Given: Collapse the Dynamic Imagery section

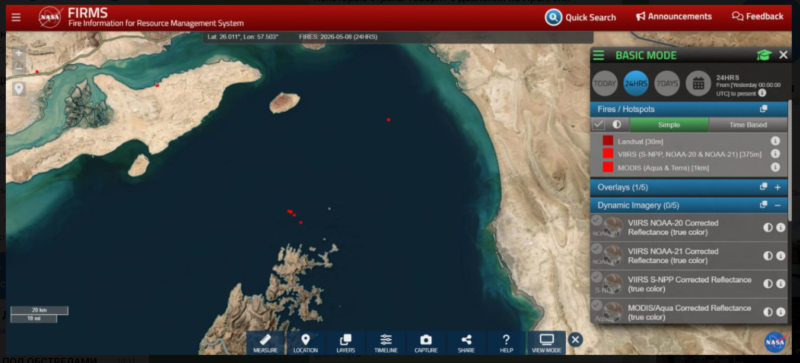Looking at the screenshot, I should pyautogui.click(x=778, y=205).
